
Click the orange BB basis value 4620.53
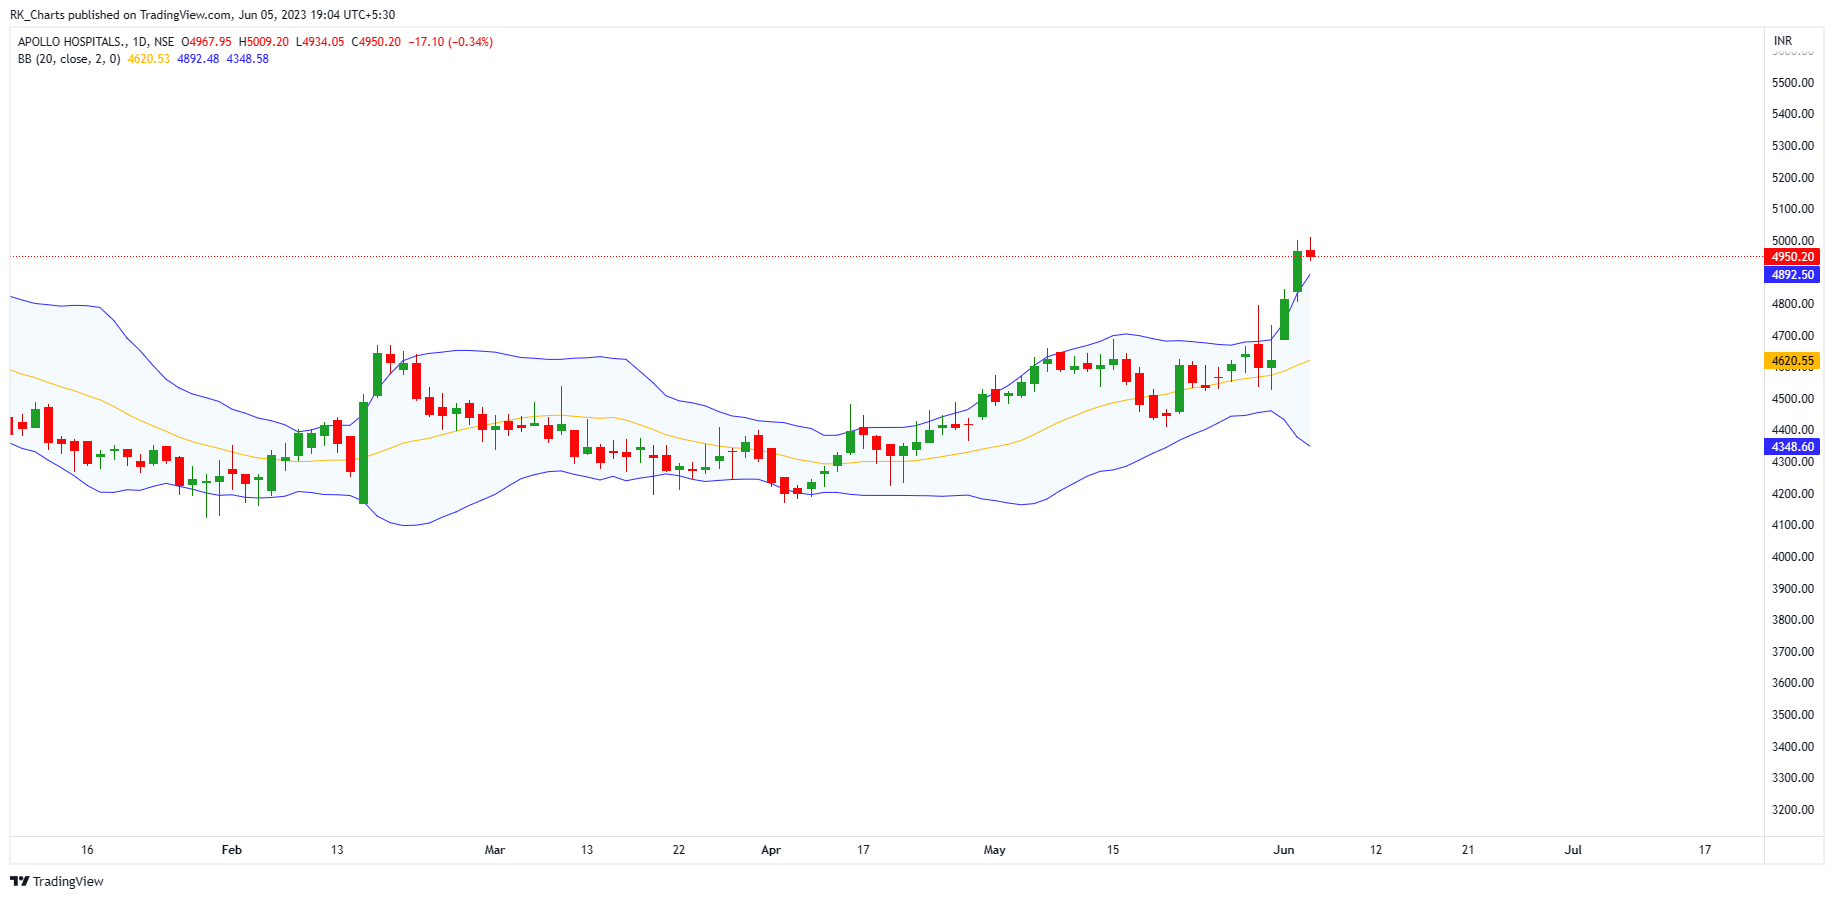(149, 59)
